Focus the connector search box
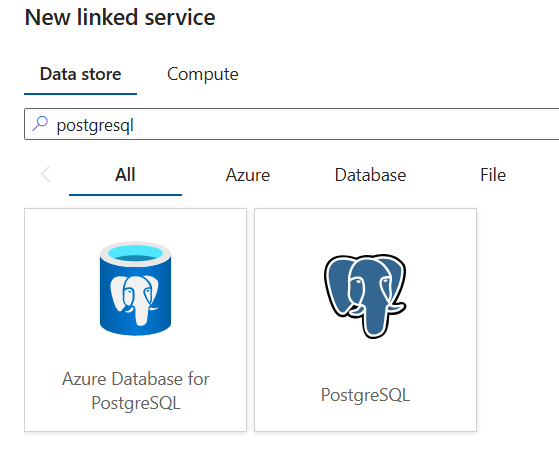Viewport: 559px width, 474px height. (x=292, y=124)
